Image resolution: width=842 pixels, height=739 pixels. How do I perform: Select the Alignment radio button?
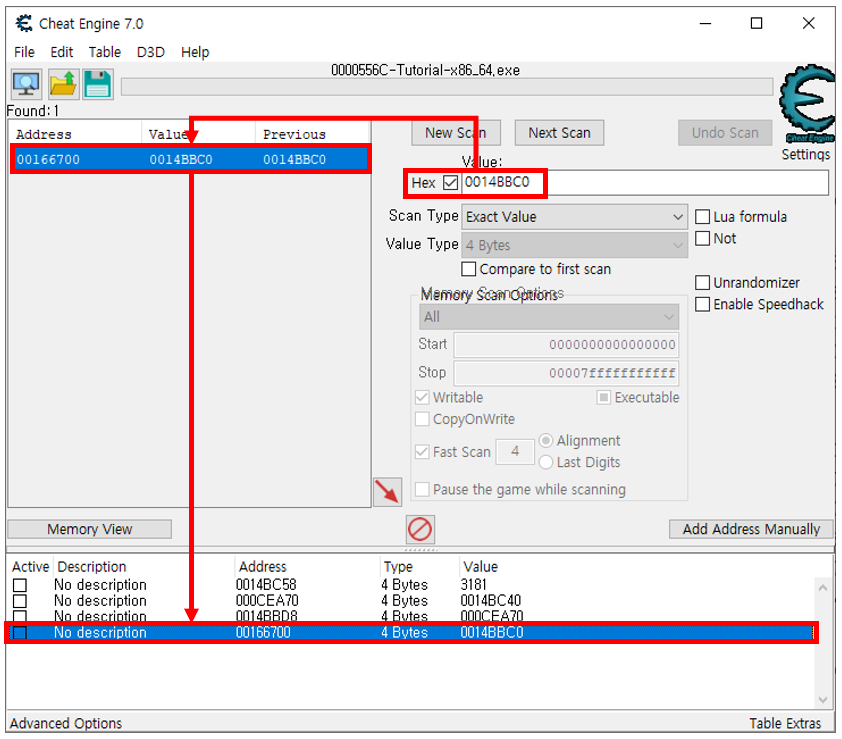tap(546, 441)
